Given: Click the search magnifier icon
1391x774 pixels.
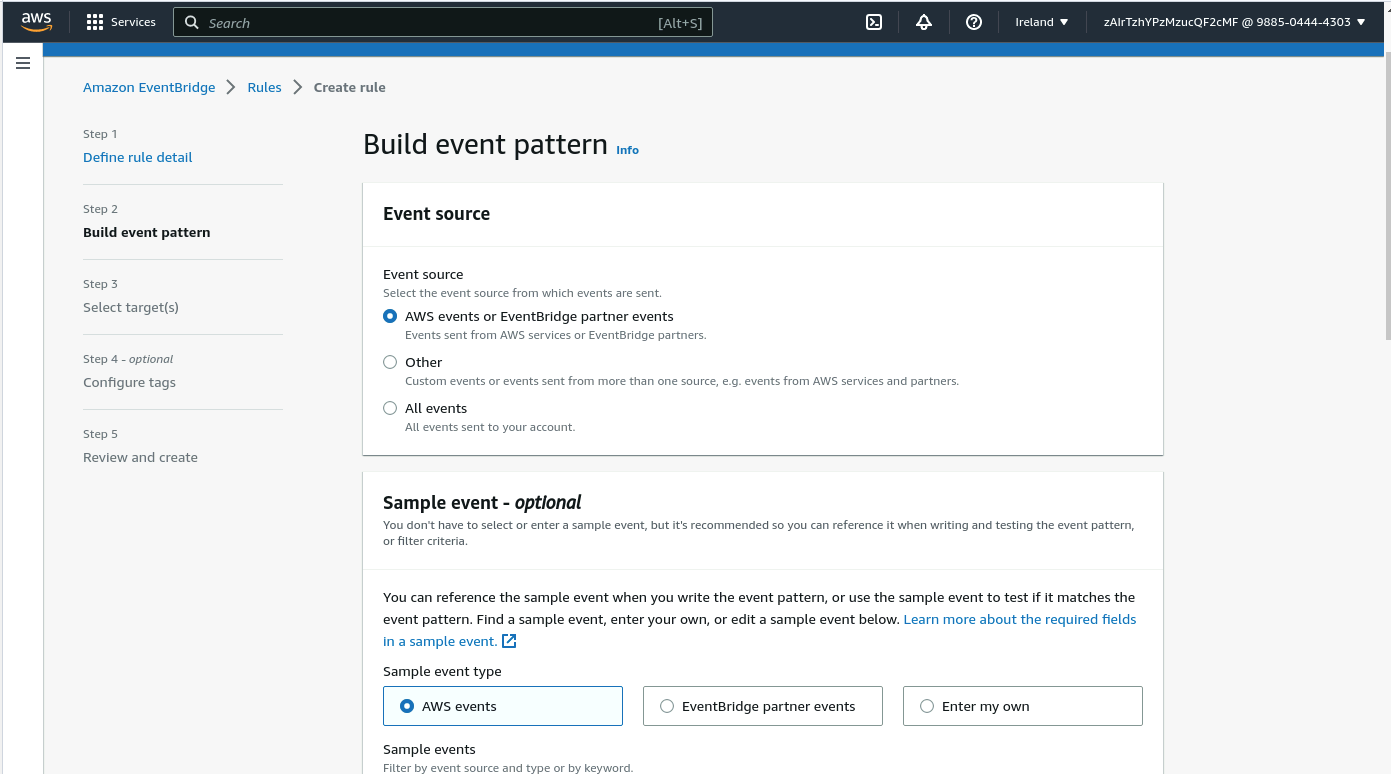Looking at the screenshot, I should coord(192,22).
